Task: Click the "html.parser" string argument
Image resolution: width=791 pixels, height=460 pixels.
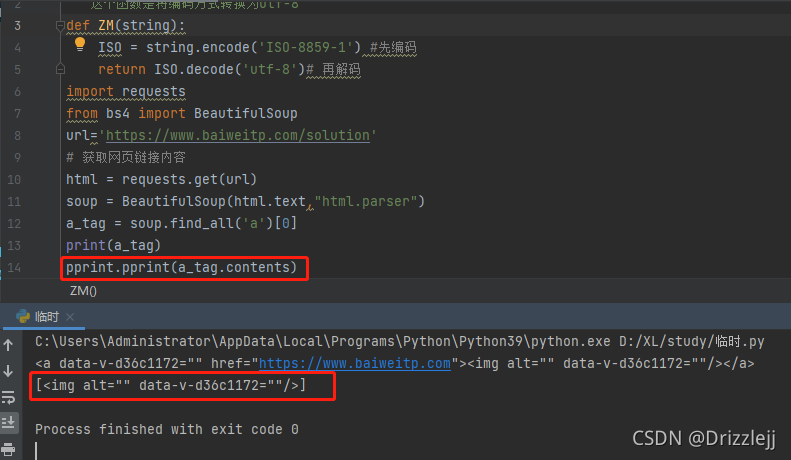Action: pos(365,201)
